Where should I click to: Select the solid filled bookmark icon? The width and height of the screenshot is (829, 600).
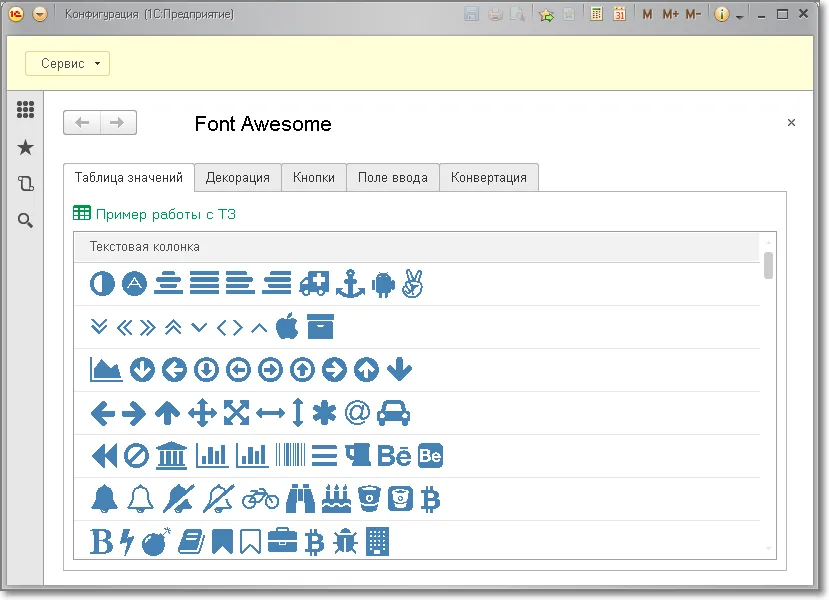(222, 542)
